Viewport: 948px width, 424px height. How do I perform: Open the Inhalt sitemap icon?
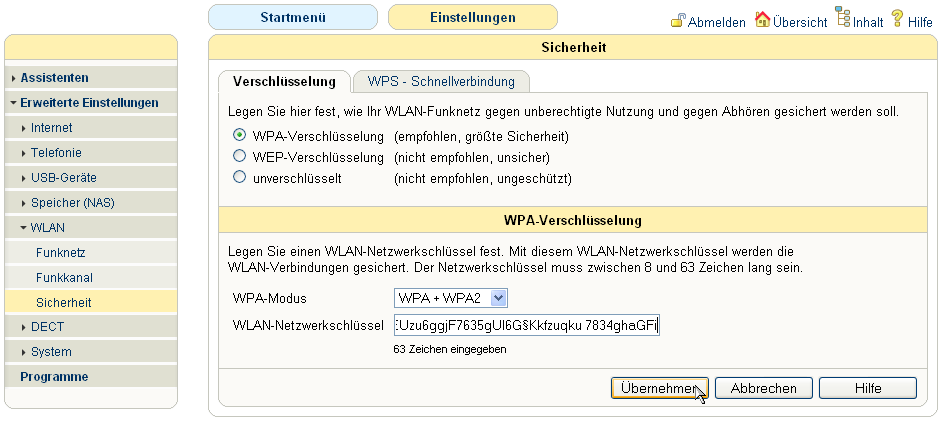[x=843, y=20]
